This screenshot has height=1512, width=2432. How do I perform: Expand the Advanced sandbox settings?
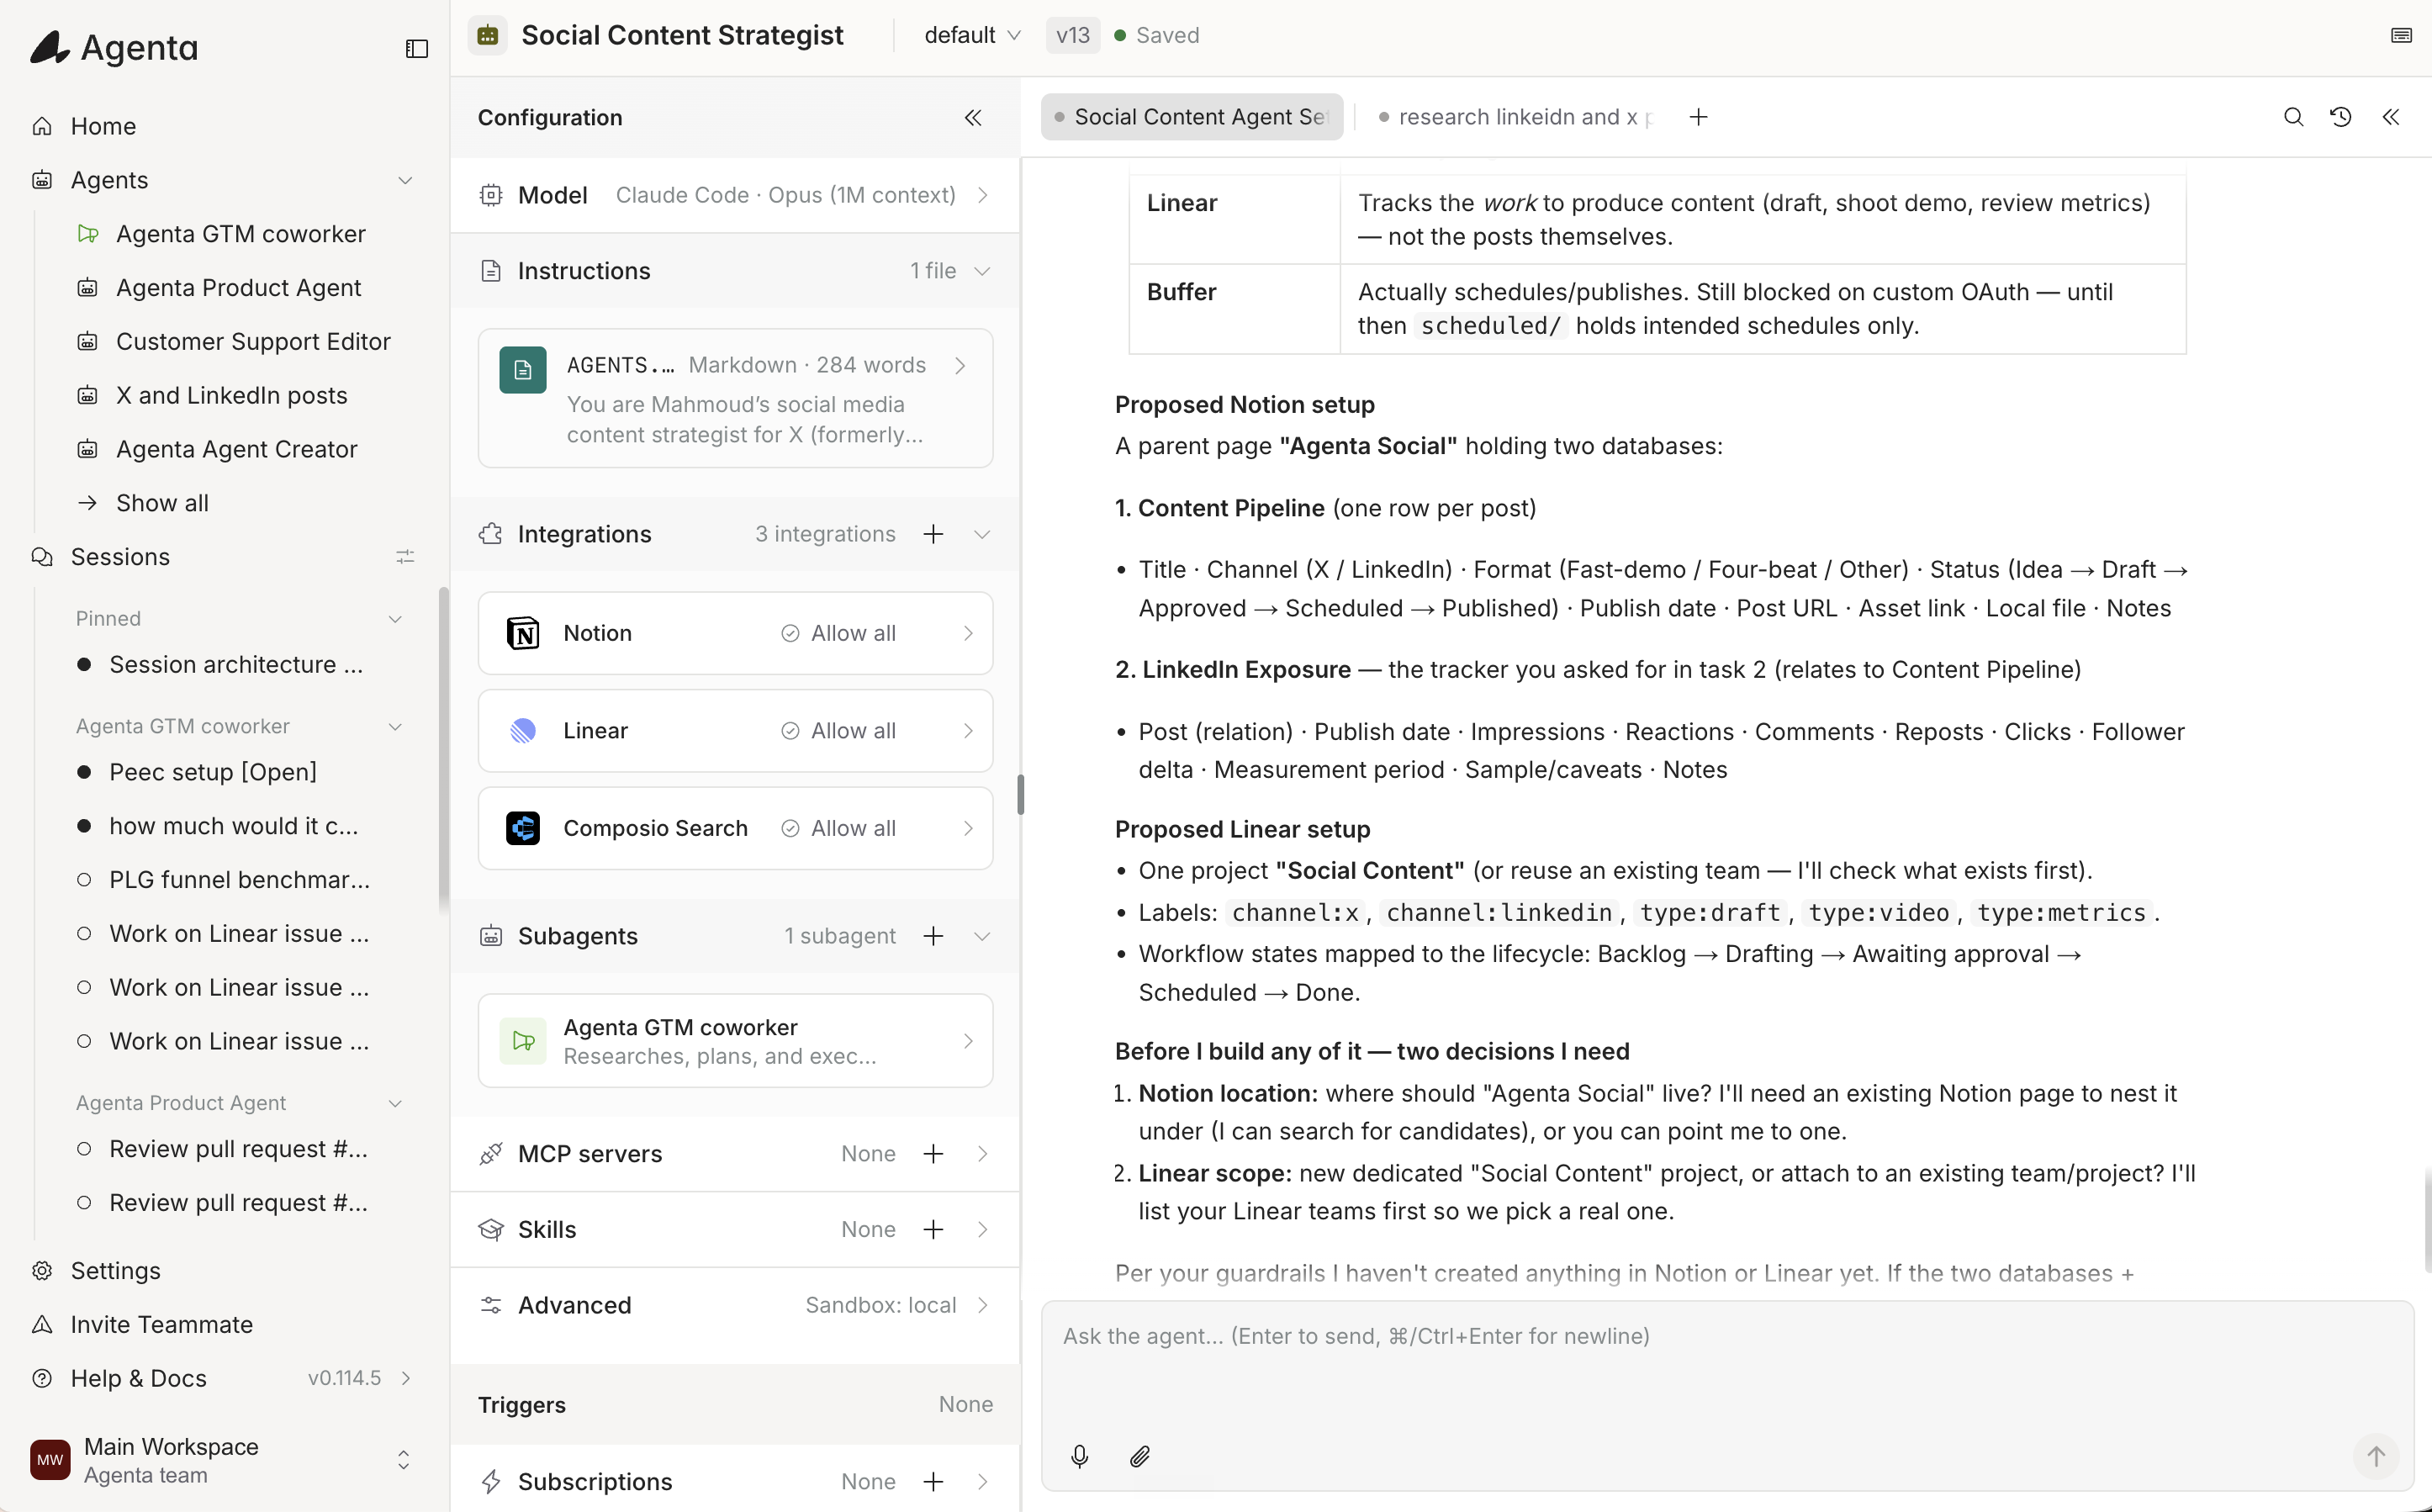tap(735, 1306)
